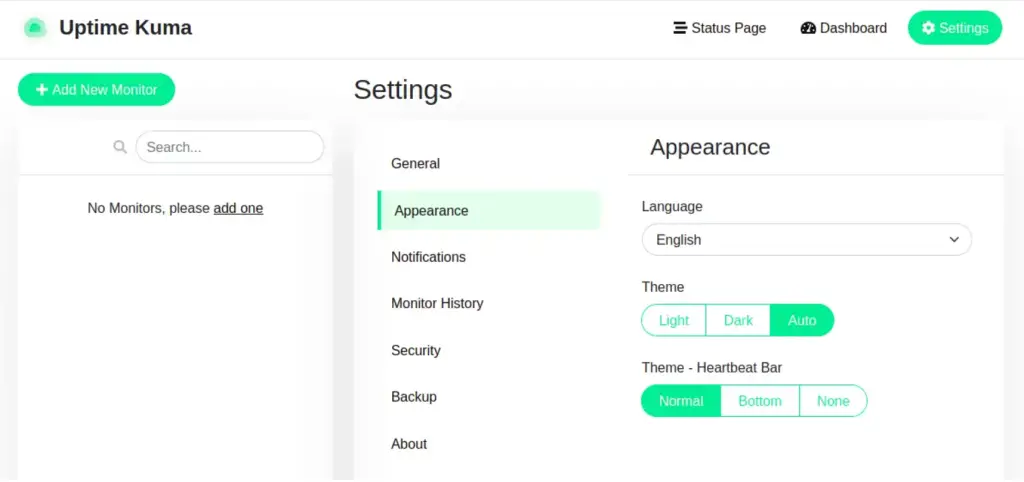Open the General settings section
Image resolution: width=1024 pixels, height=482 pixels.
click(415, 163)
